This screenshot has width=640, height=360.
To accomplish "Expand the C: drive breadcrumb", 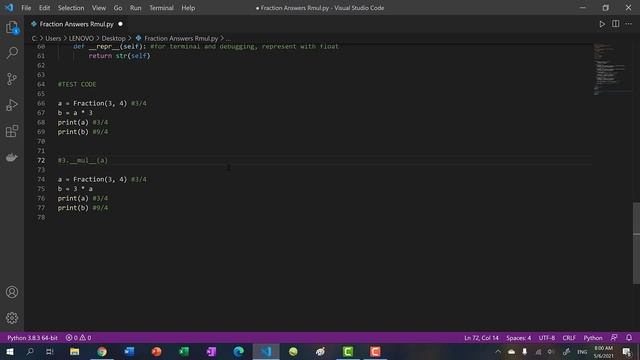I will [x=34, y=38].
